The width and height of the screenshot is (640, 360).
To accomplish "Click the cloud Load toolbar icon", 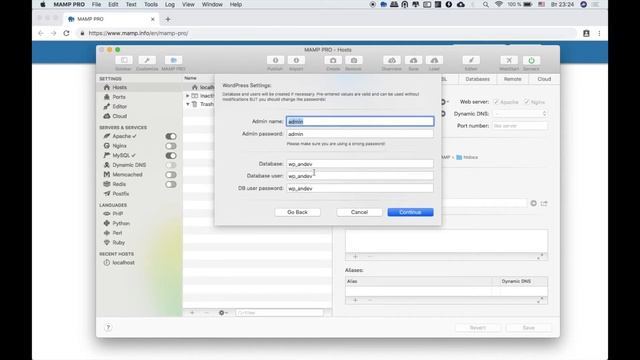I will click(x=434, y=60).
